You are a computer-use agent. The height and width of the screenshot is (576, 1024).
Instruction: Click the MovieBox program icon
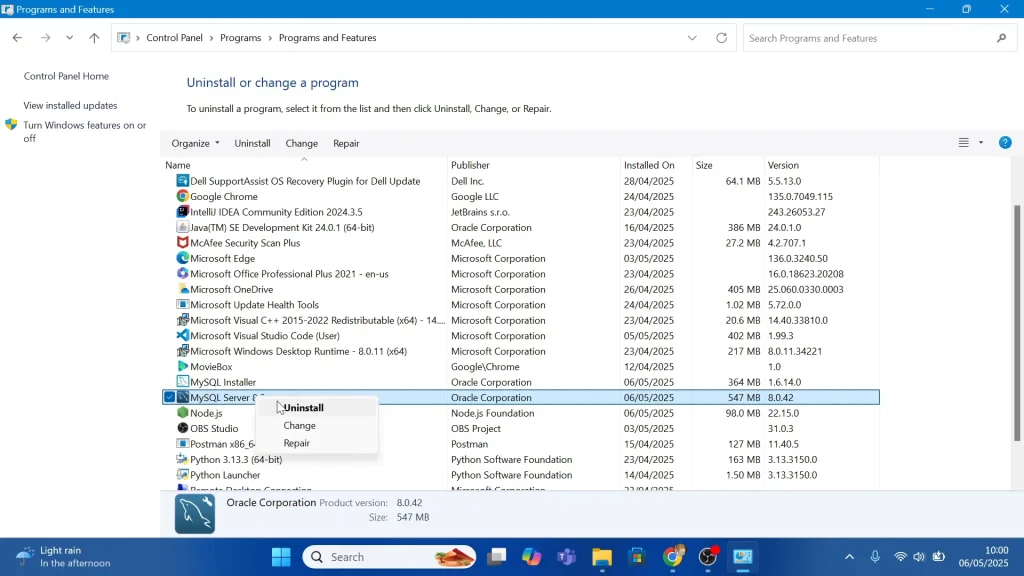click(182, 366)
